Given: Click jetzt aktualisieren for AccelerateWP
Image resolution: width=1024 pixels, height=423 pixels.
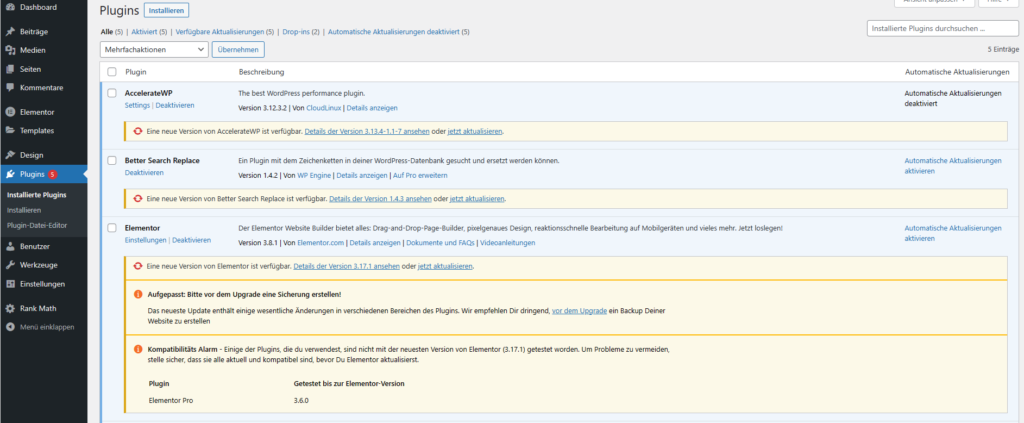Looking at the screenshot, I should point(475,131).
